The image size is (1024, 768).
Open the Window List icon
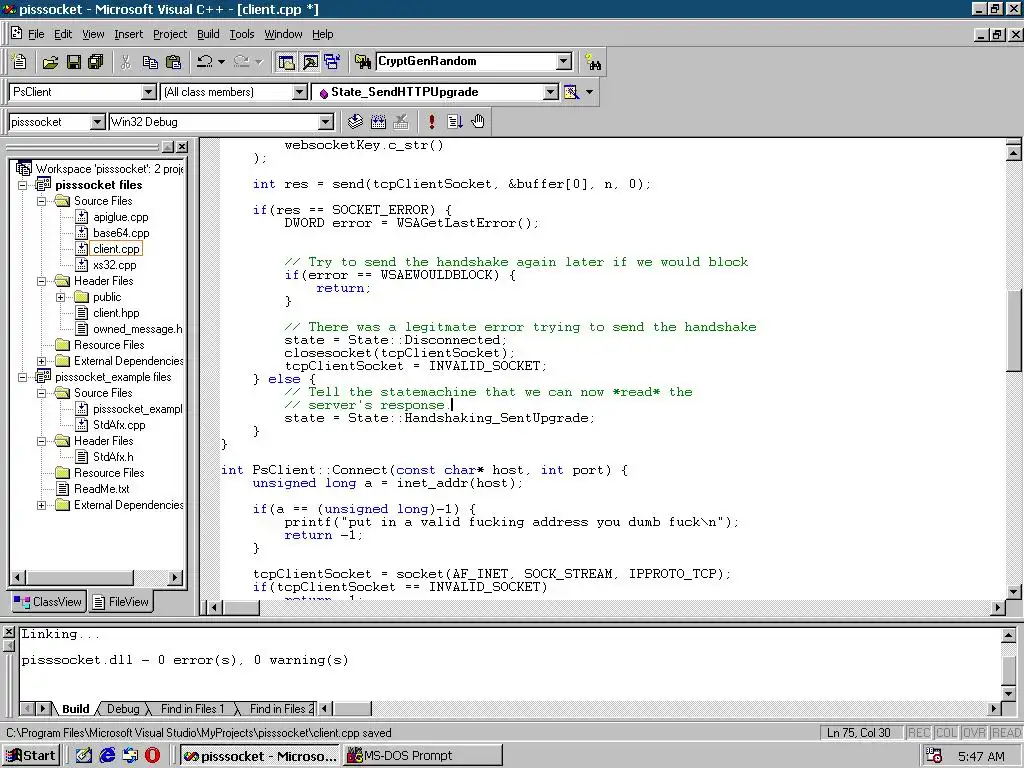332,62
